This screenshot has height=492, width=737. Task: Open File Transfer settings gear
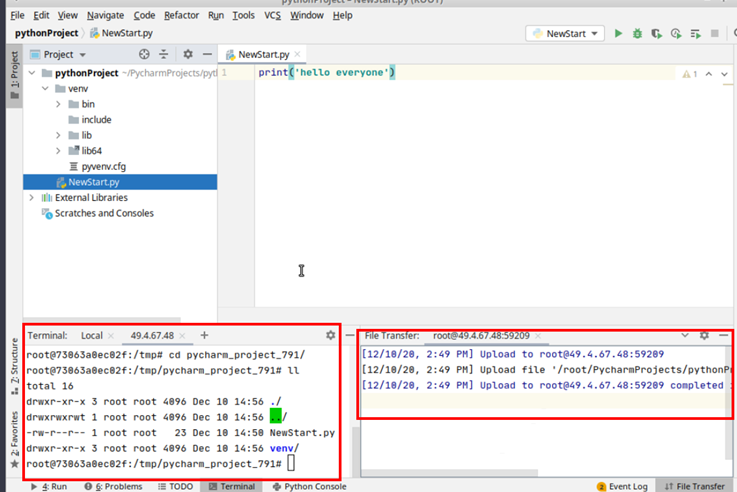click(x=704, y=335)
